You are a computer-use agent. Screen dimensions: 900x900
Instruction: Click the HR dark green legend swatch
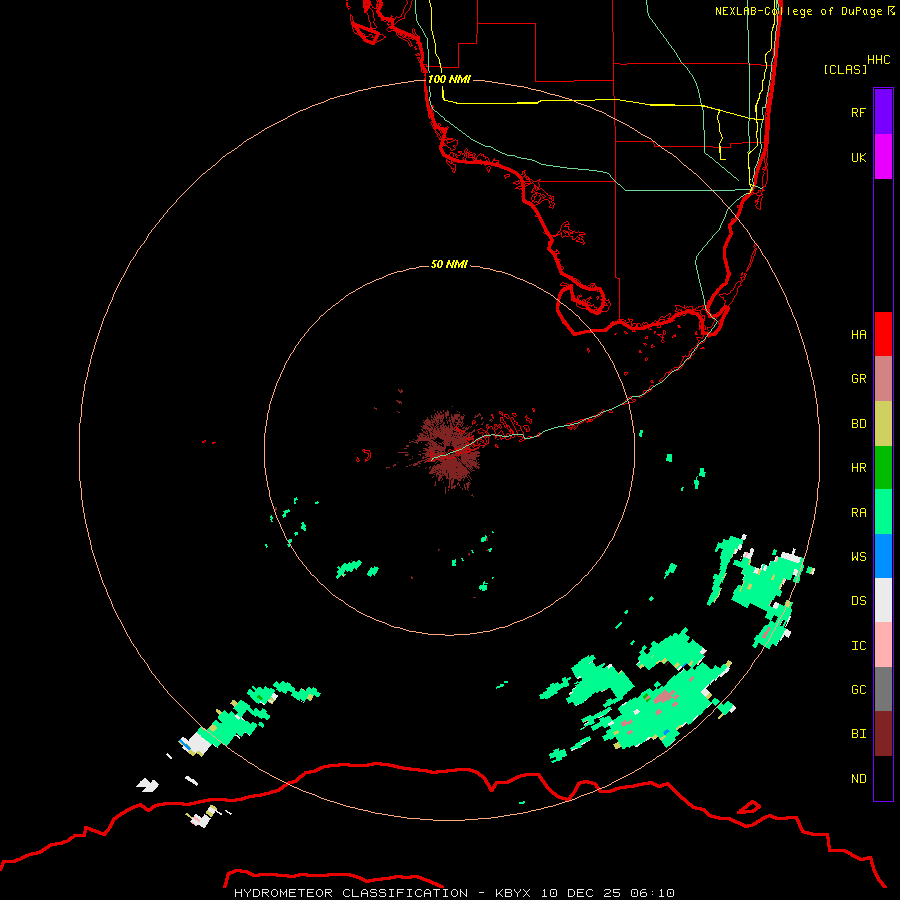pos(883,468)
